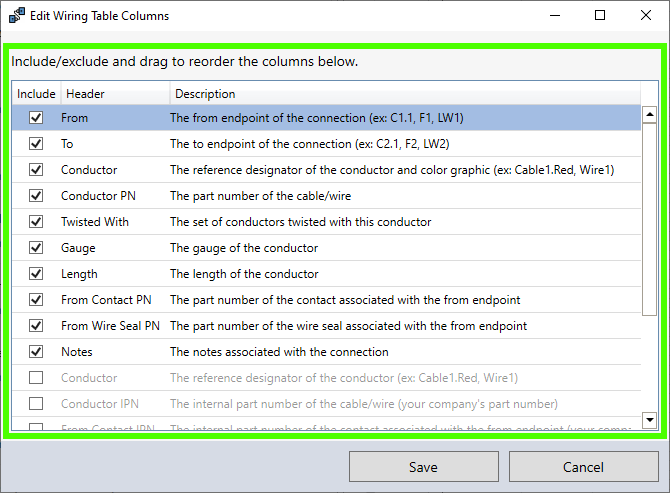This screenshot has width=670, height=493.
Task: Uncheck the Notes column checkbox
Action: 36,352
